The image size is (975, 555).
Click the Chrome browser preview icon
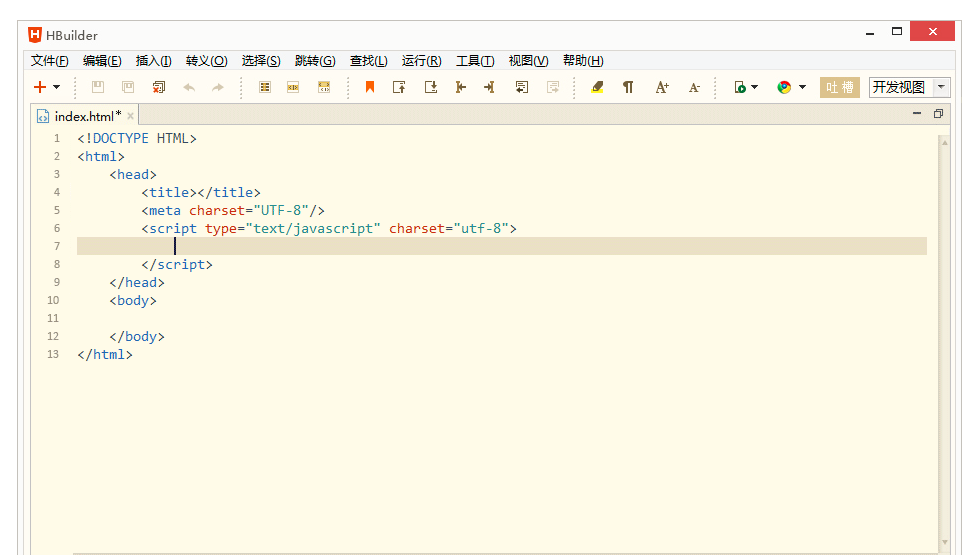(784, 87)
